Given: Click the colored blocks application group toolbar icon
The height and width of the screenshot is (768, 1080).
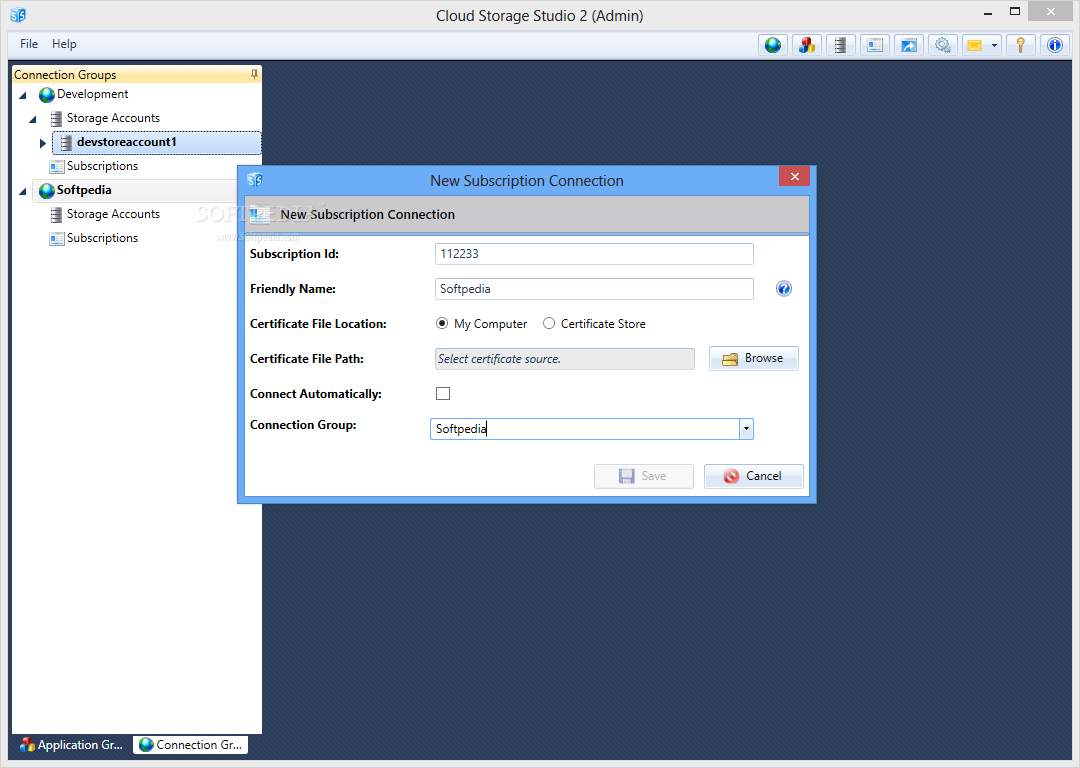Looking at the screenshot, I should coord(807,45).
